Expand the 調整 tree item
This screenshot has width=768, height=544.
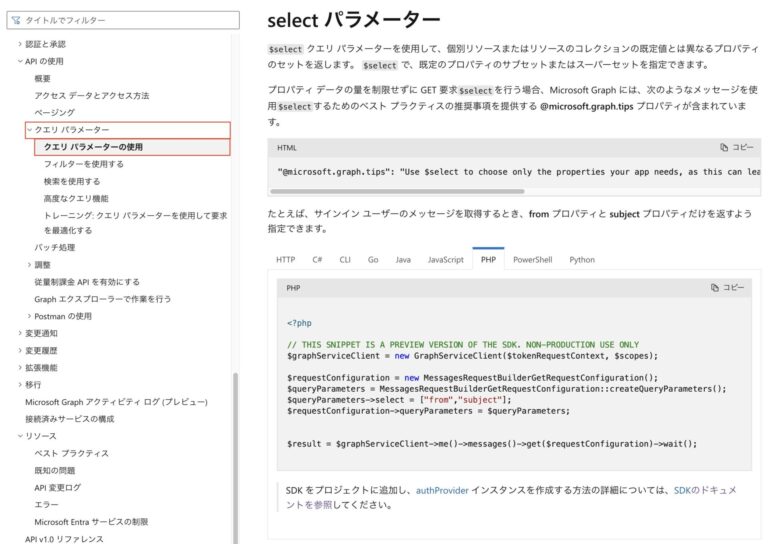point(29,265)
